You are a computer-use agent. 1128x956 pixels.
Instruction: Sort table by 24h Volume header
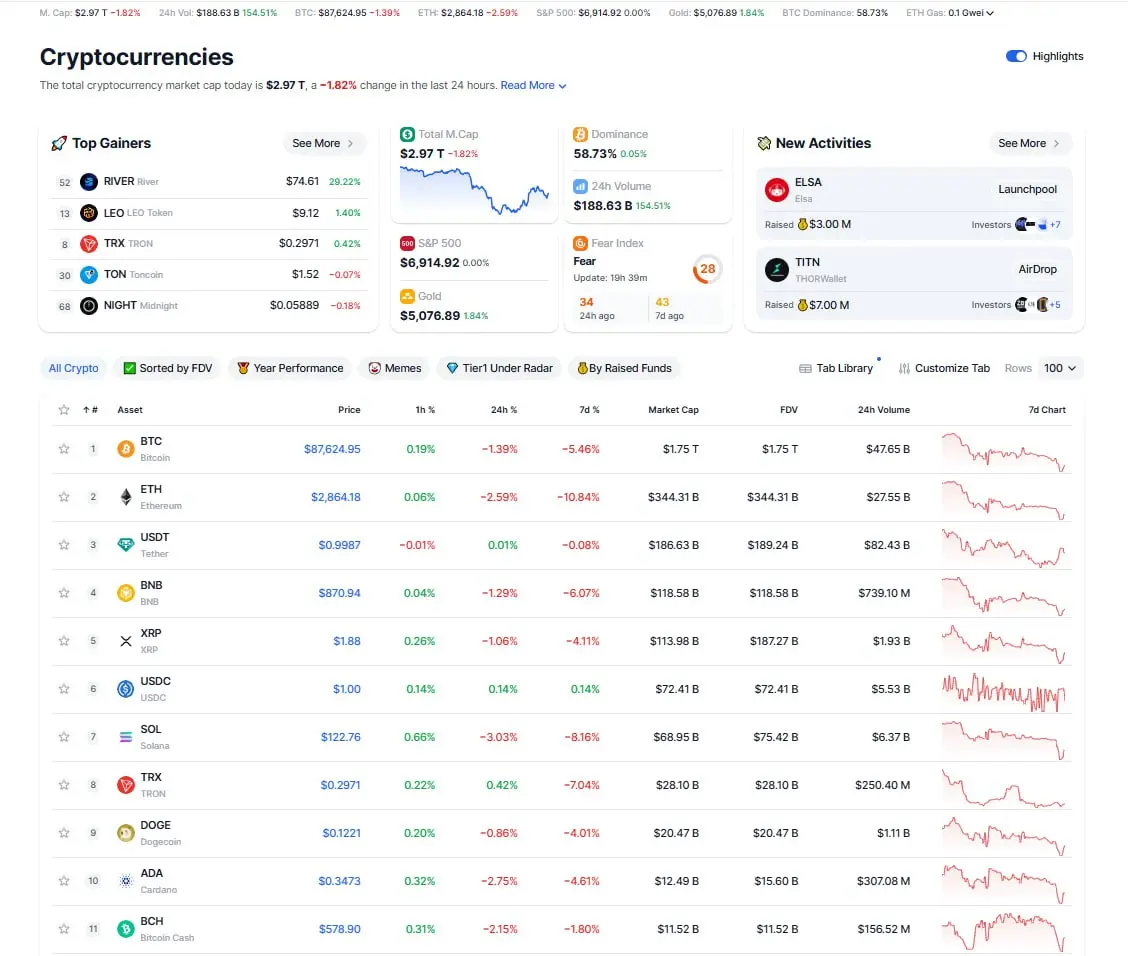pyautogui.click(x=883, y=410)
